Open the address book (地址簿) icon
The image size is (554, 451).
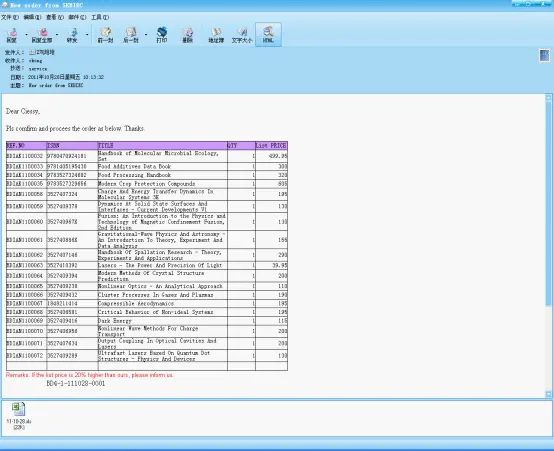coord(216,35)
